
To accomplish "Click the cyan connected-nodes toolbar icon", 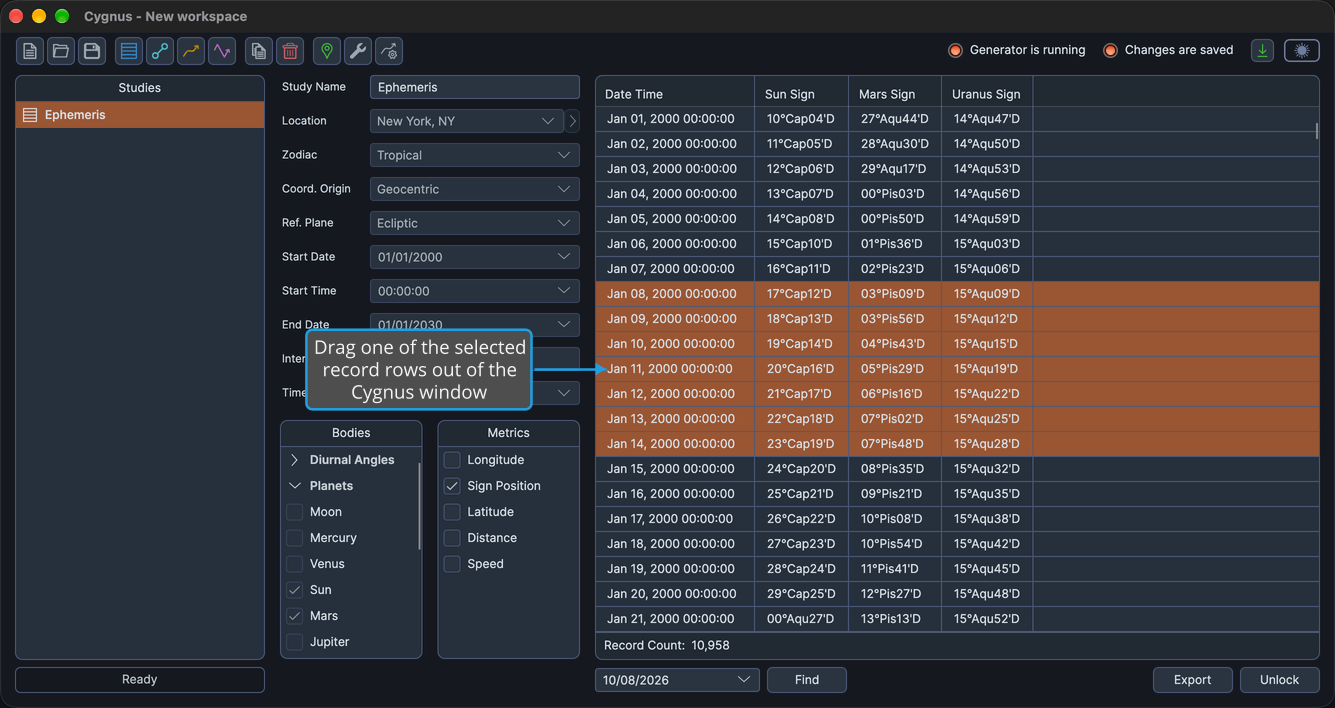I will [160, 51].
